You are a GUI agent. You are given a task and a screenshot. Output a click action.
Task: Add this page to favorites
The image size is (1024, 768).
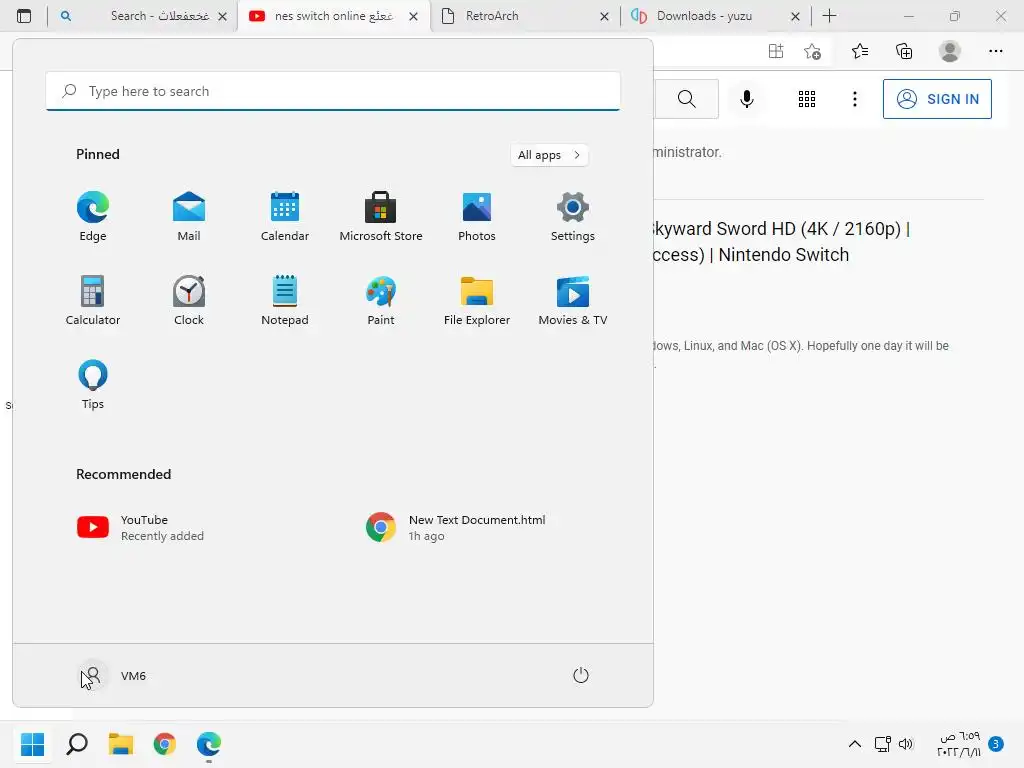[812, 52]
